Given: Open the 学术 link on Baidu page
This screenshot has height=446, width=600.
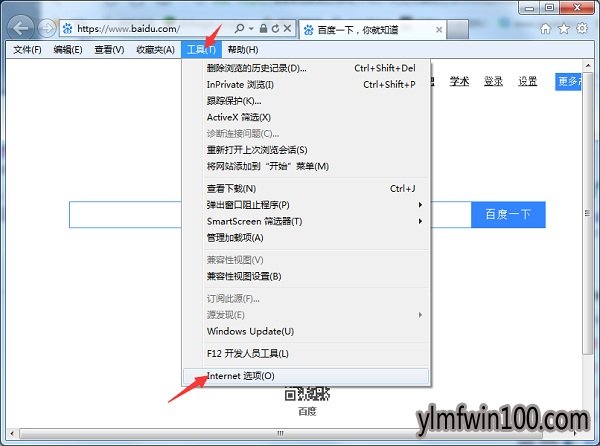Looking at the screenshot, I should pos(459,81).
